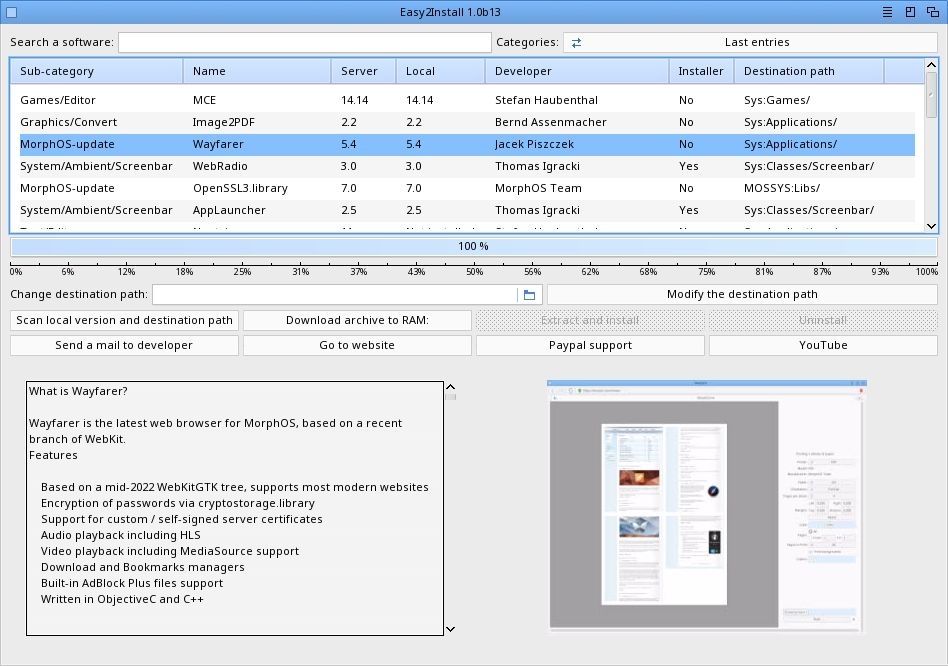Click server version 14.14 cell
Screen dimensions: 948x666
355,100
